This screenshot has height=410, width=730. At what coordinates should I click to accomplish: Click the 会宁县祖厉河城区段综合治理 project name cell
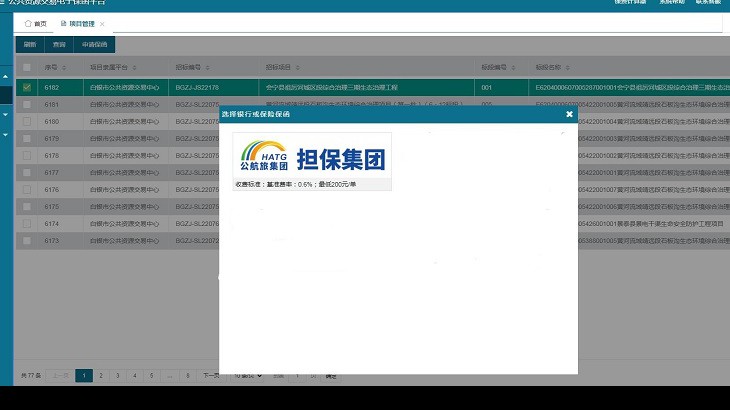(x=331, y=87)
